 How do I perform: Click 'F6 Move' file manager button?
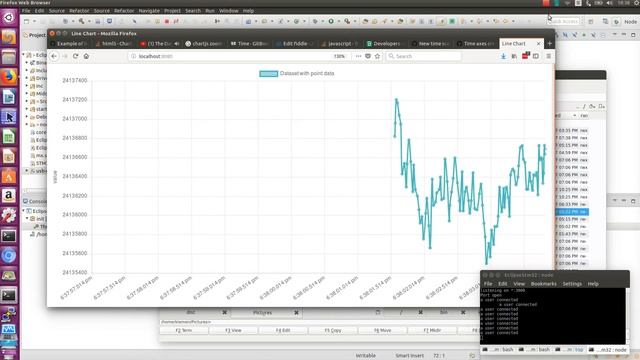pos(382,330)
